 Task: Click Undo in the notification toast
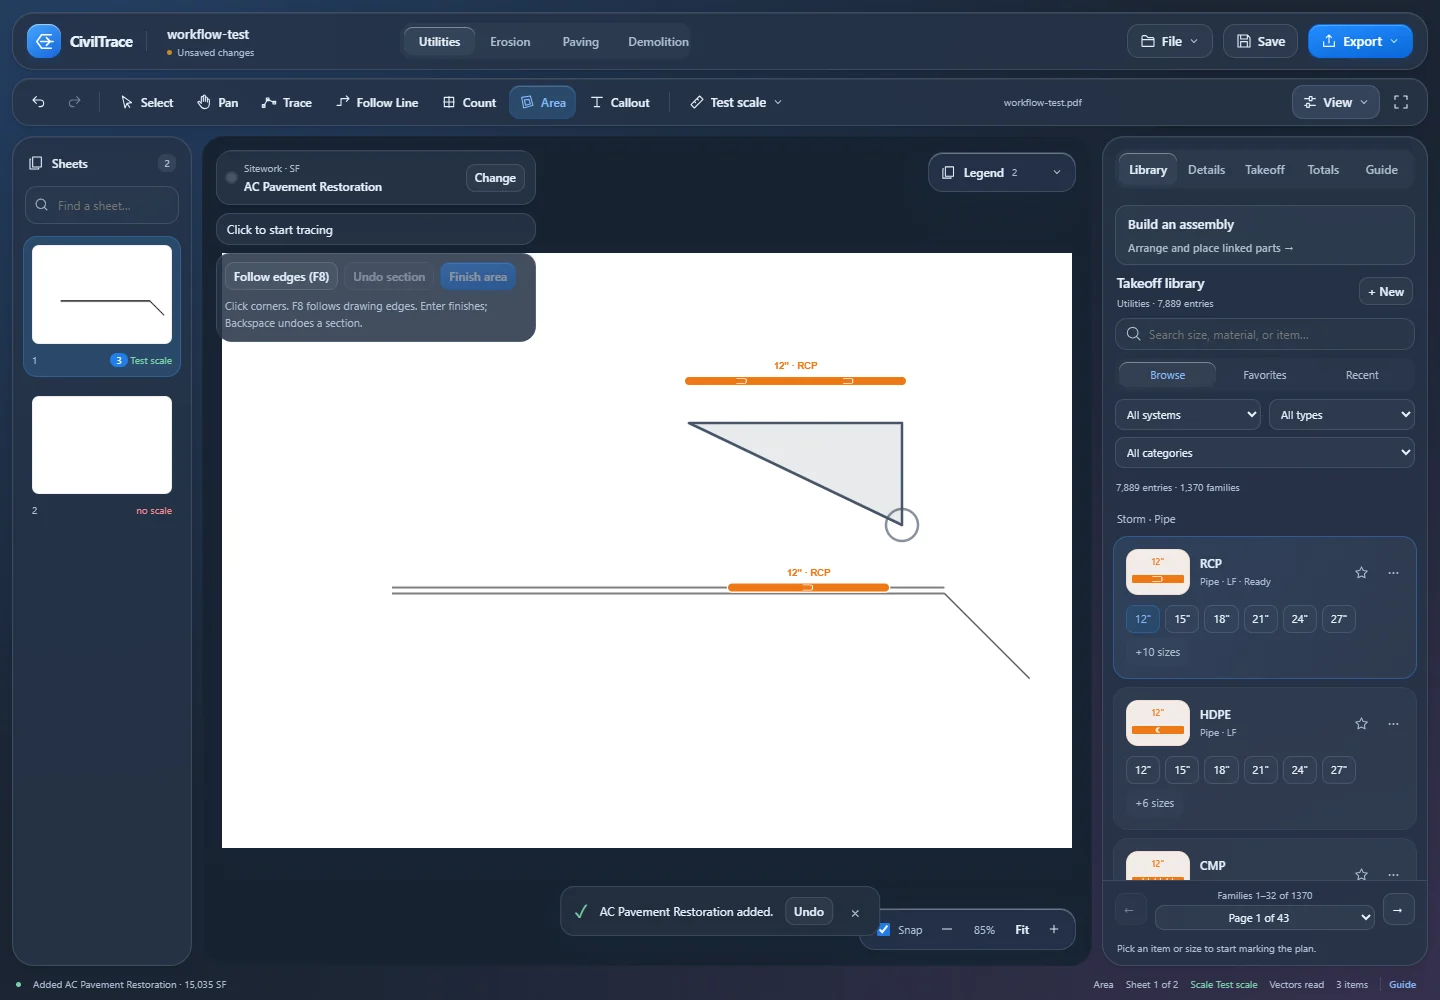809,912
